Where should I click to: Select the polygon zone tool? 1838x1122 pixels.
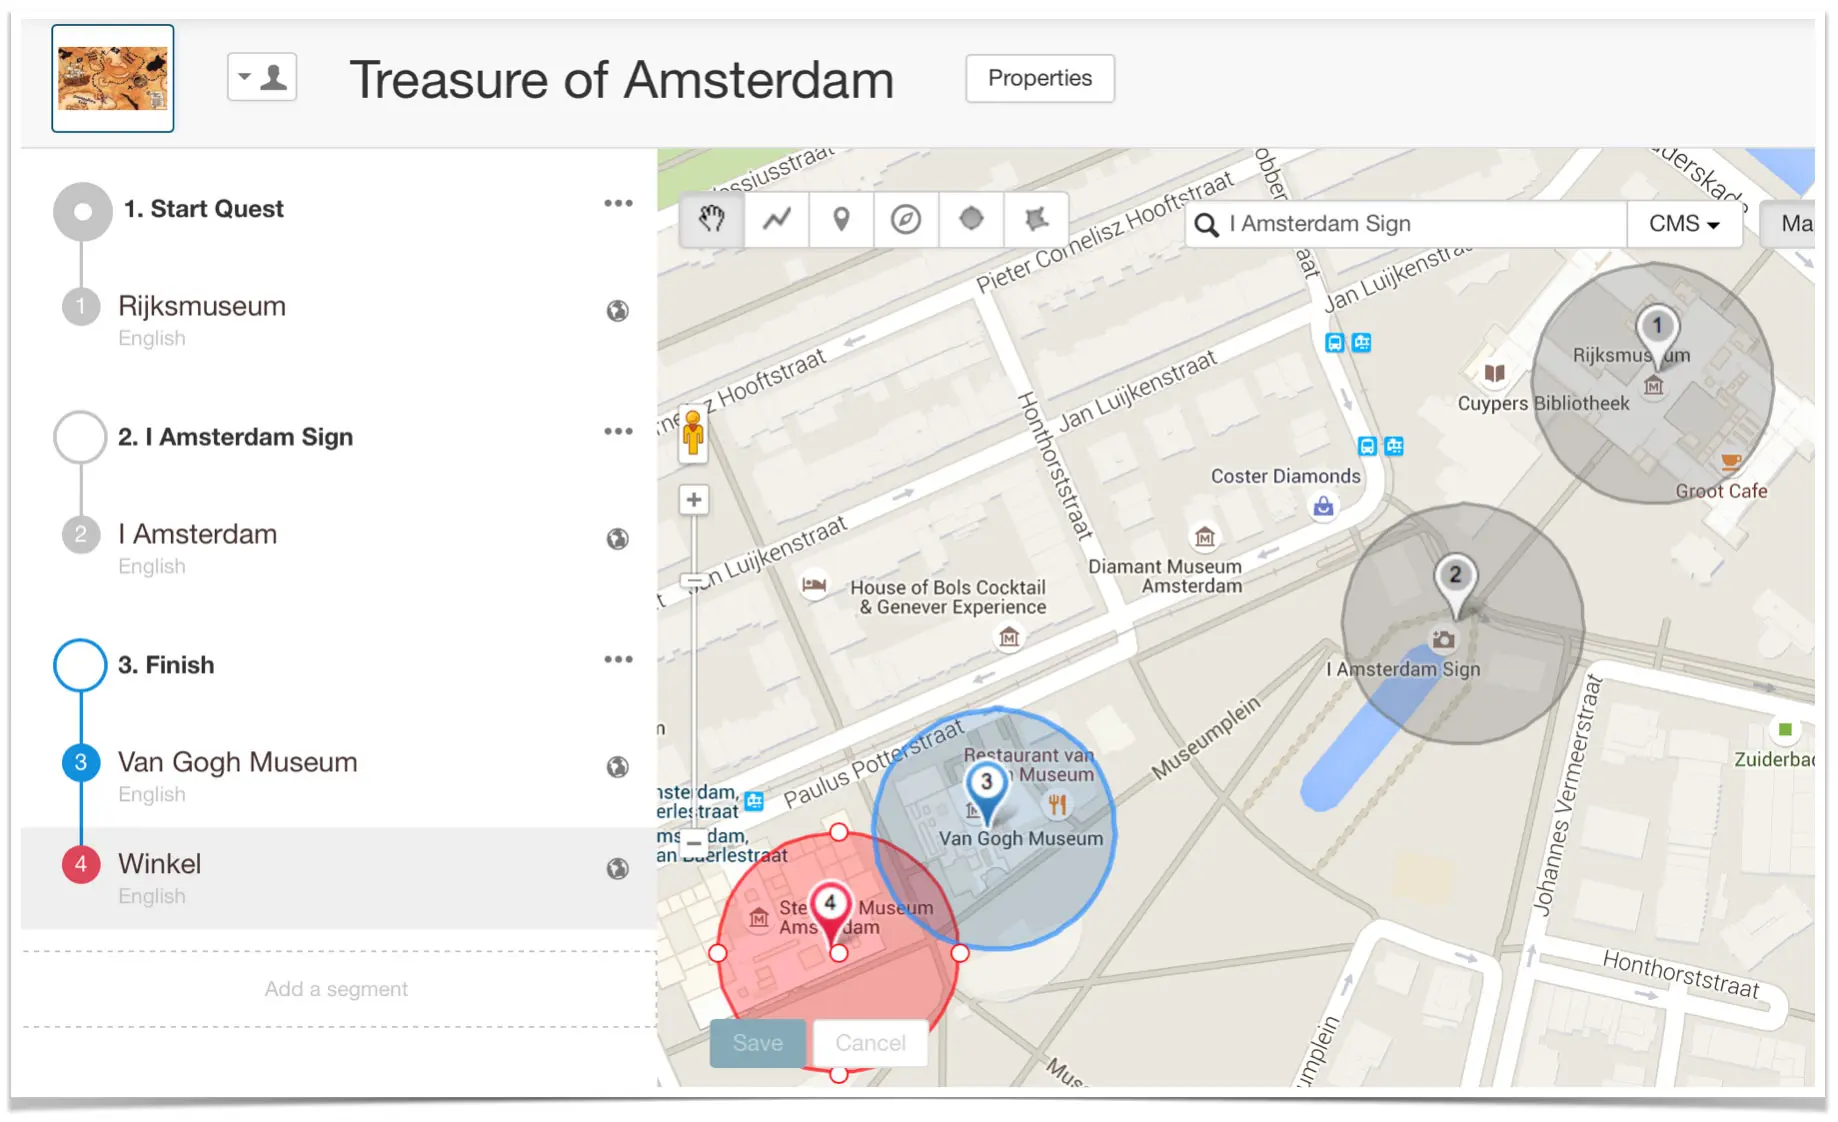pos(1036,219)
